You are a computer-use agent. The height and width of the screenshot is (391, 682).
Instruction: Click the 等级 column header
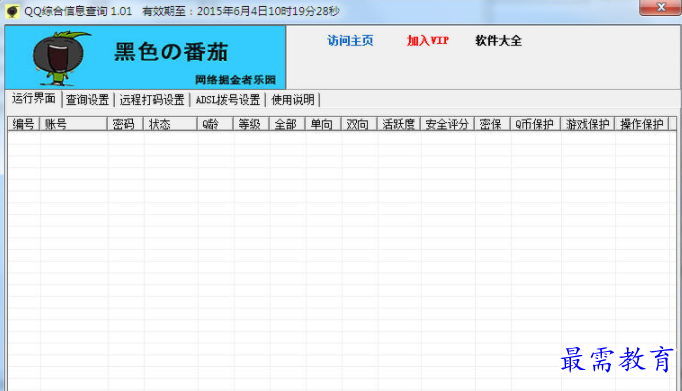coord(251,124)
